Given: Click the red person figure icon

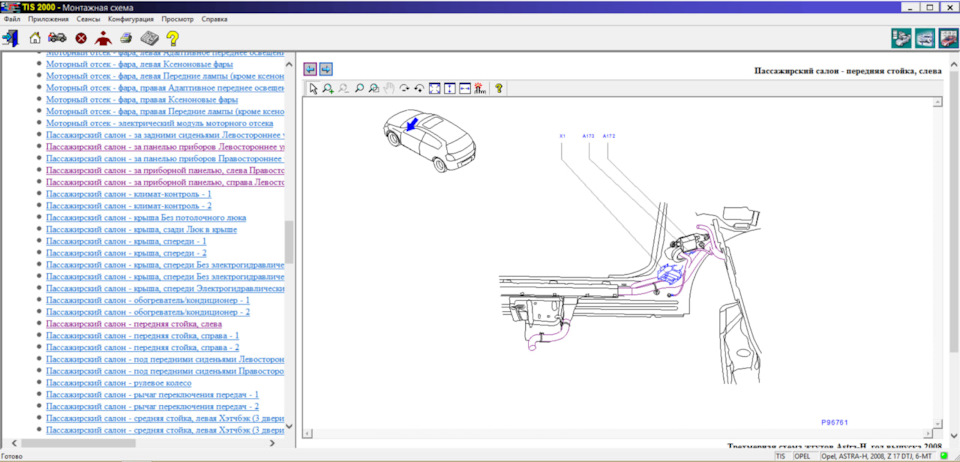Looking at the screenshot, I should click(103, 39).
